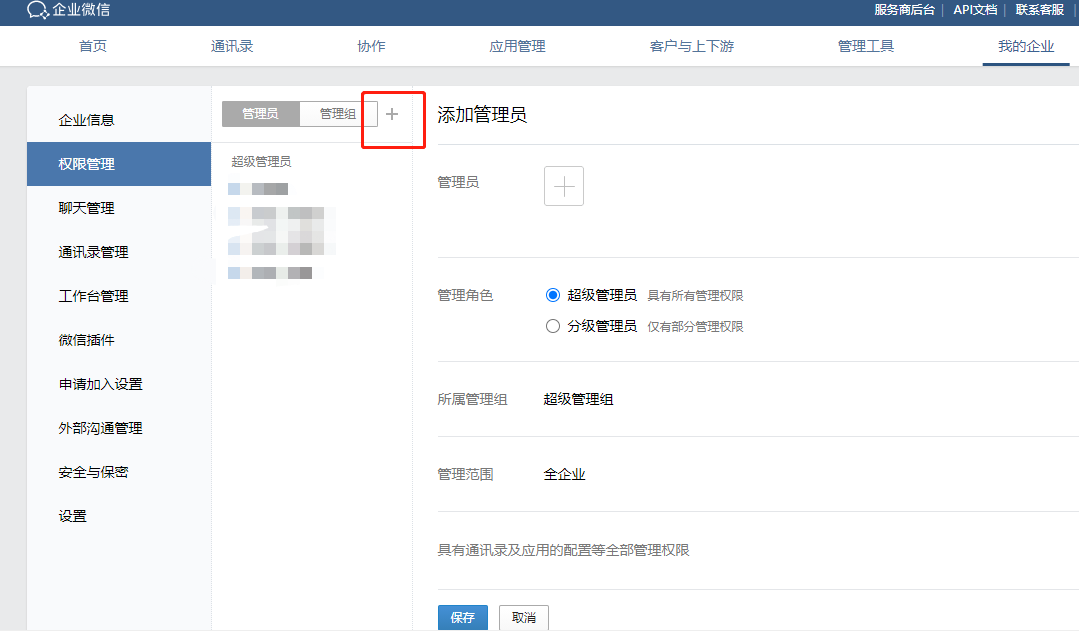
Task: Select the 超级管理员 radio button
Action: pyautogui.click(x=552, y=293)
